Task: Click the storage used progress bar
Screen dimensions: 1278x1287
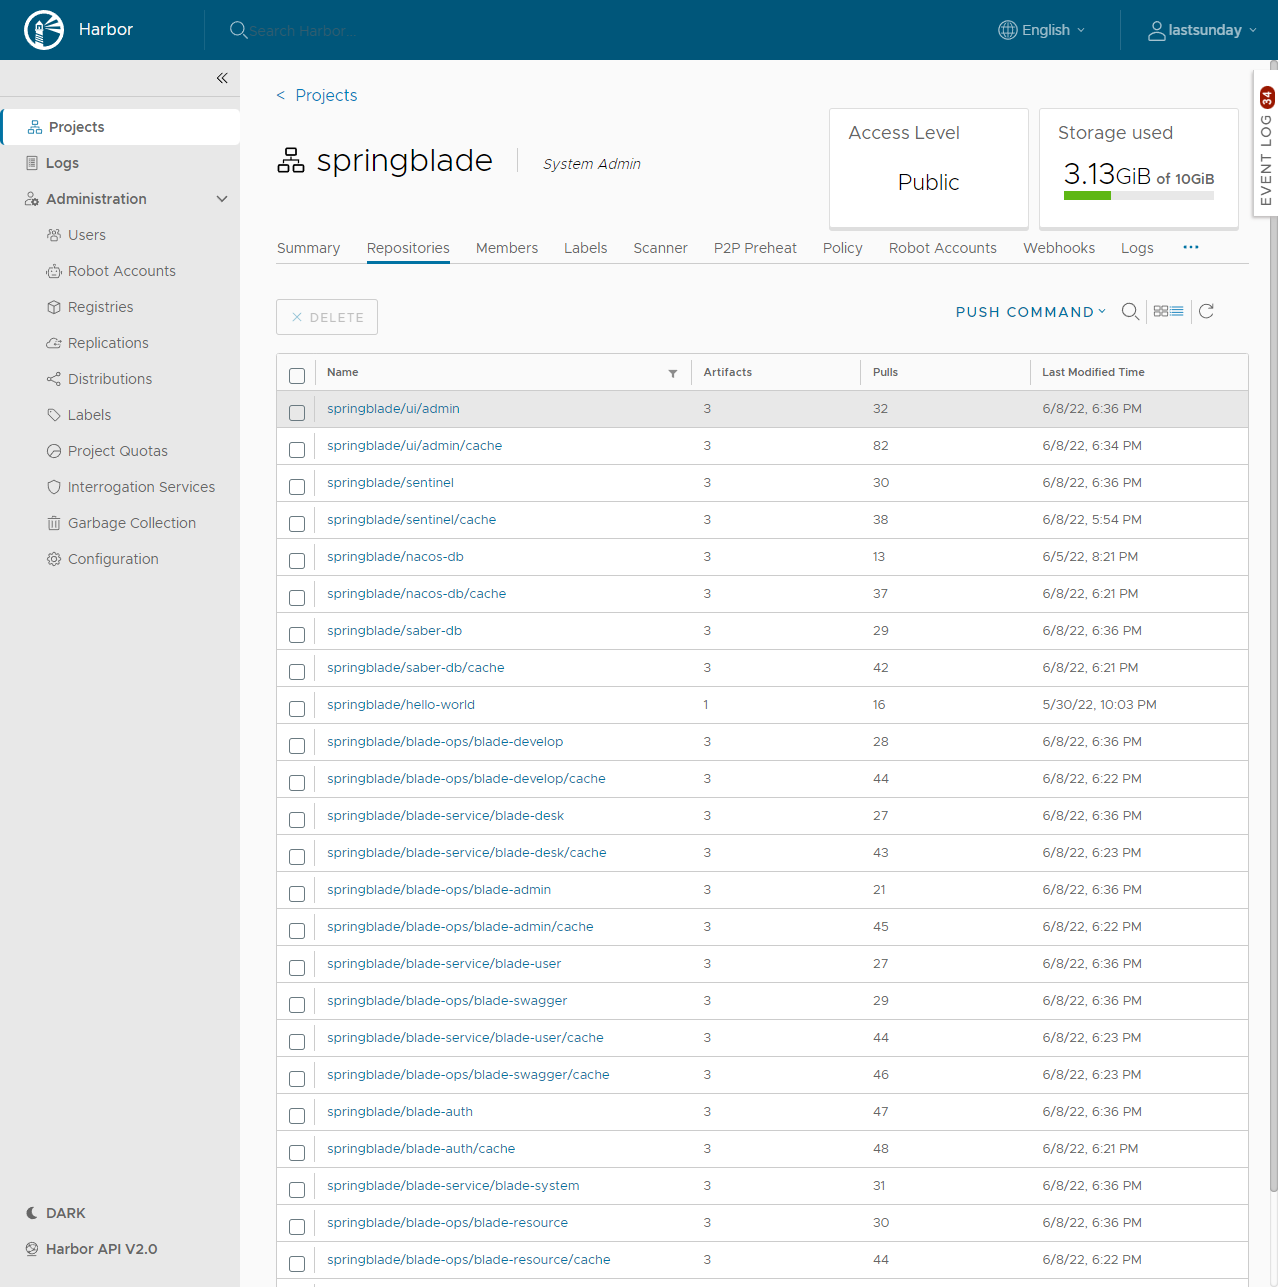Action: [1139, 196]
